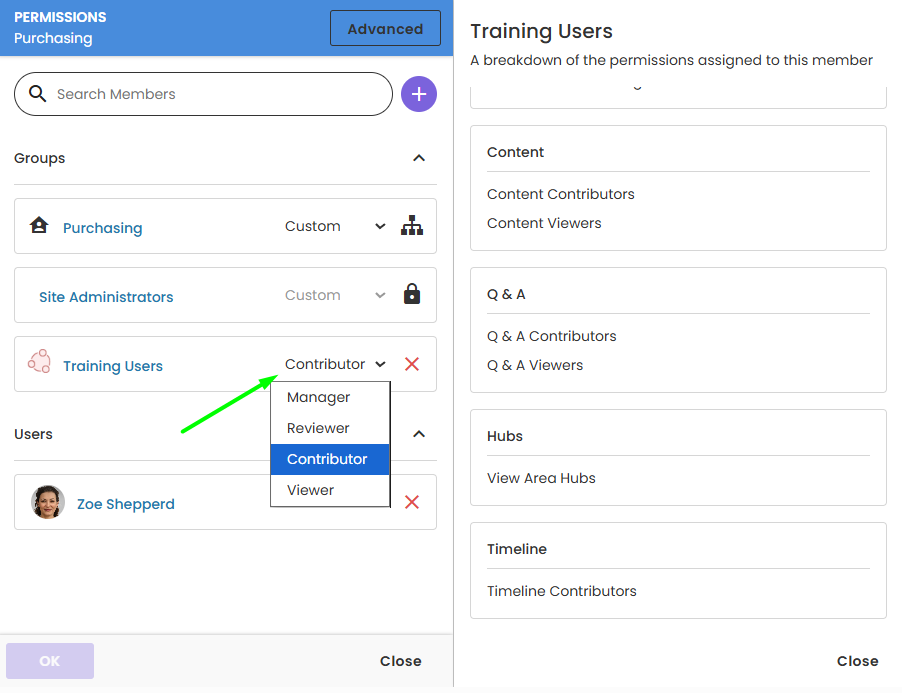The image size is (902, 693).
Task: Select Viewer from the role list
Action: (330, 491)
